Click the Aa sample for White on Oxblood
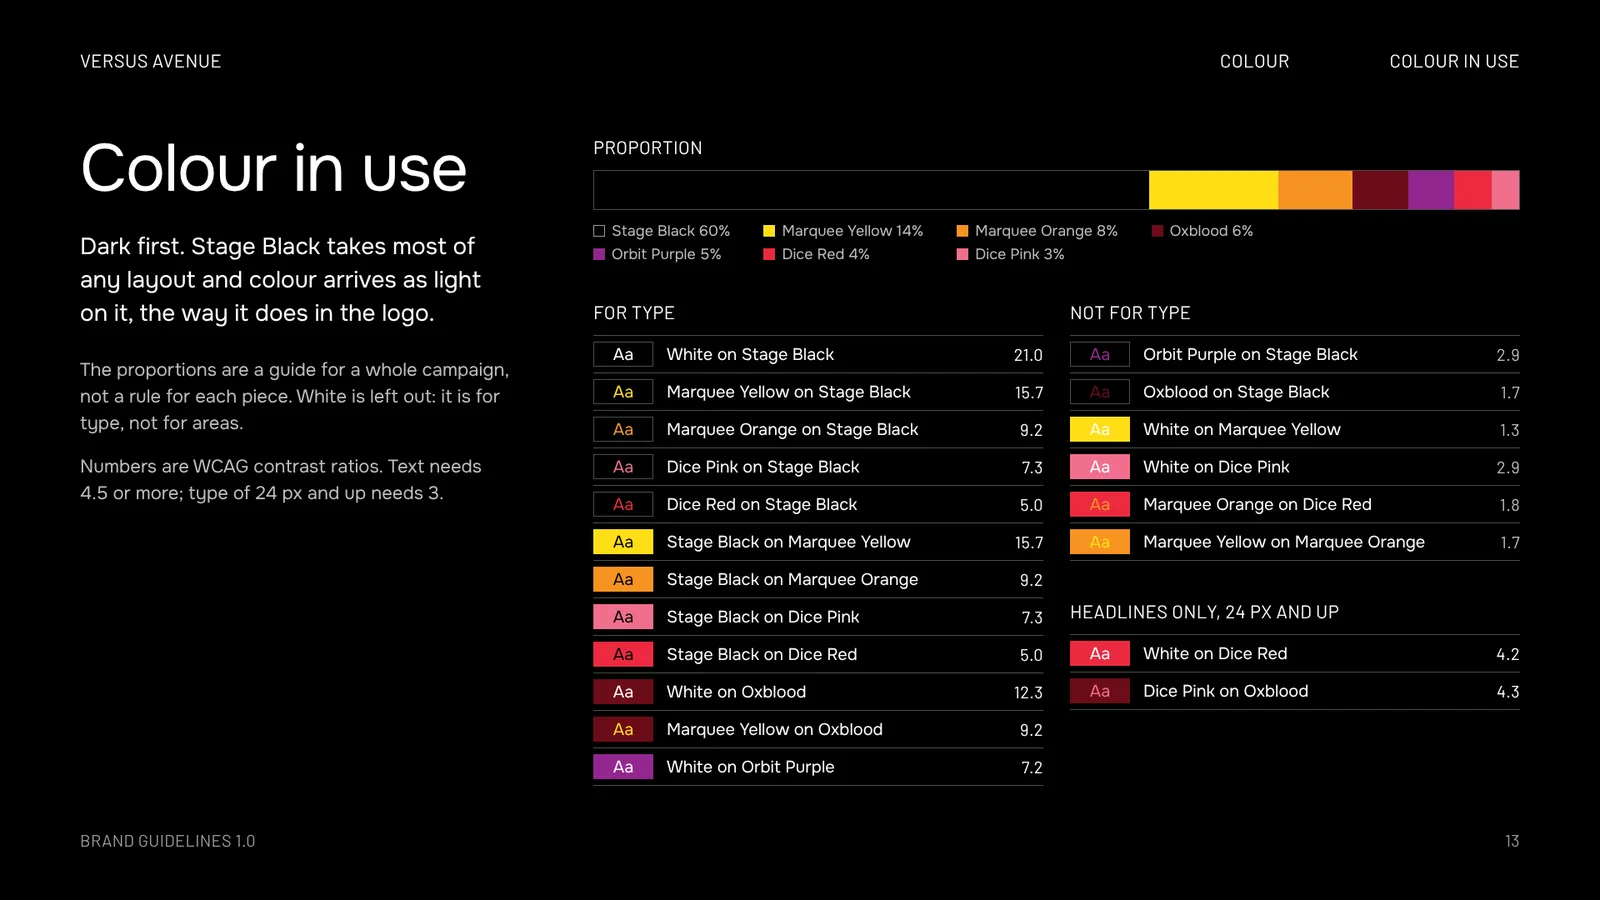 (x=623, y=692)
